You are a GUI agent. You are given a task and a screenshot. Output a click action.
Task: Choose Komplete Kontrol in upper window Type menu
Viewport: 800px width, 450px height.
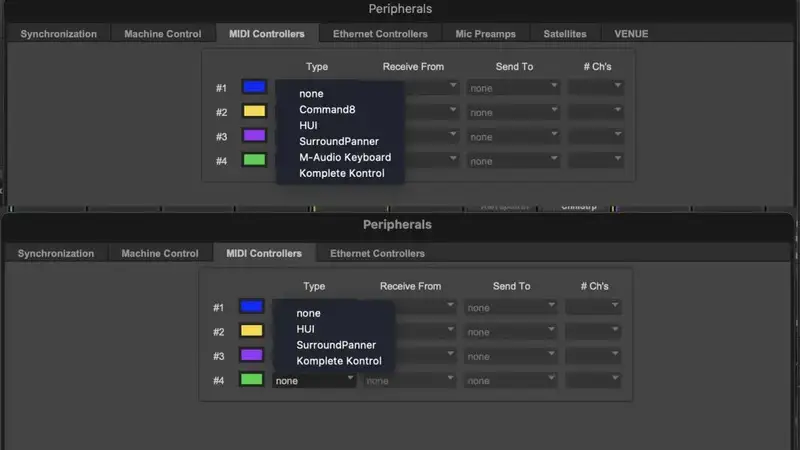[340, 173]
